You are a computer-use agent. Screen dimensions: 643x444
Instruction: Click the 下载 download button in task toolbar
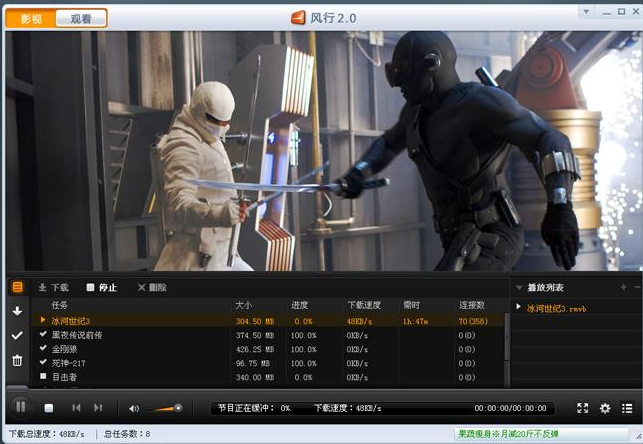point(53,287)
